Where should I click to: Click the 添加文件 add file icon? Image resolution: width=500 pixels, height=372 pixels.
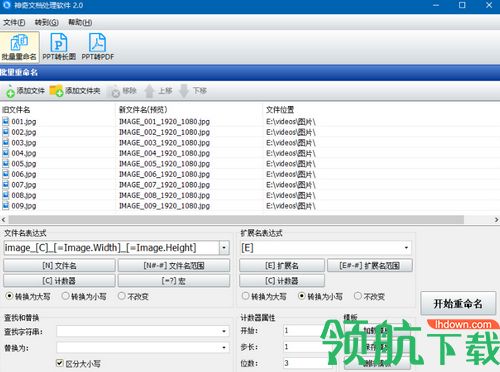click(x=10, y=91)
